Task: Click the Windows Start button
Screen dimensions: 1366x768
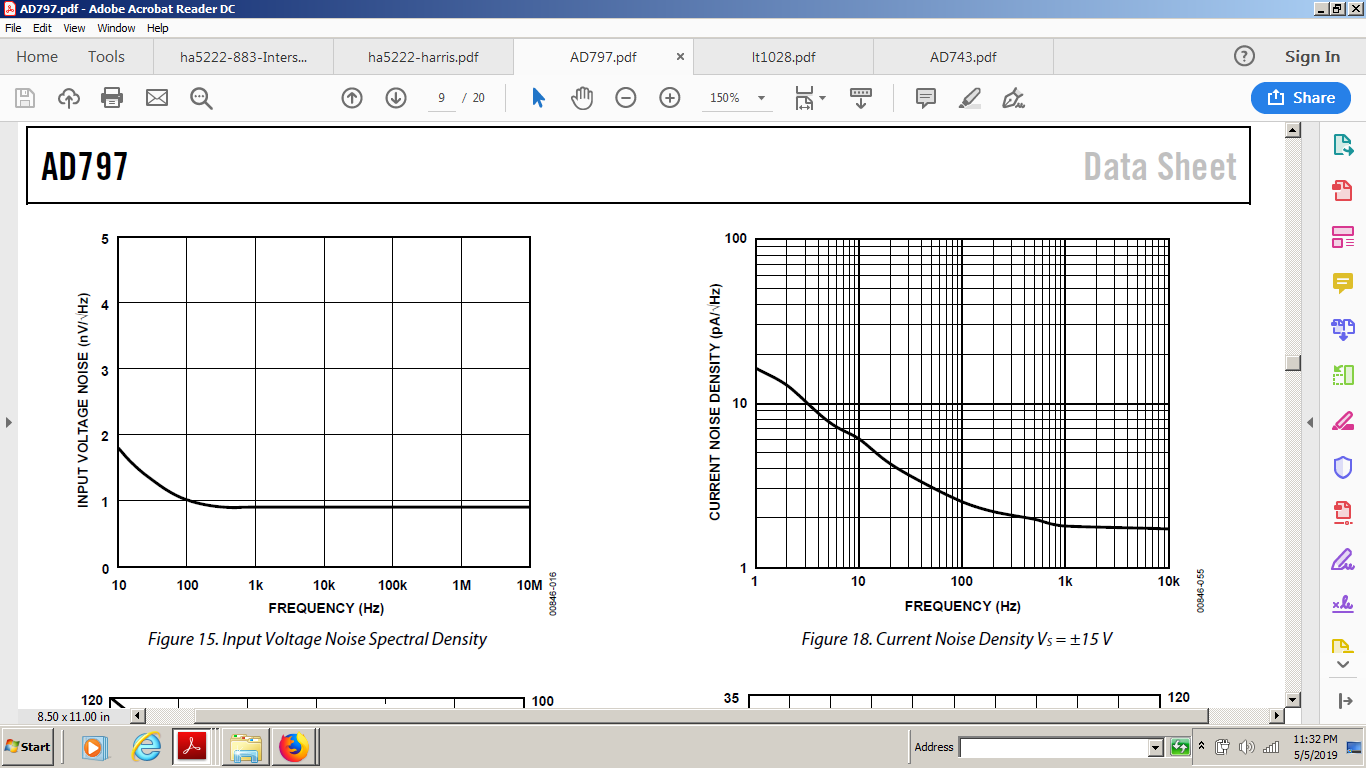Action: coord(28,746)
